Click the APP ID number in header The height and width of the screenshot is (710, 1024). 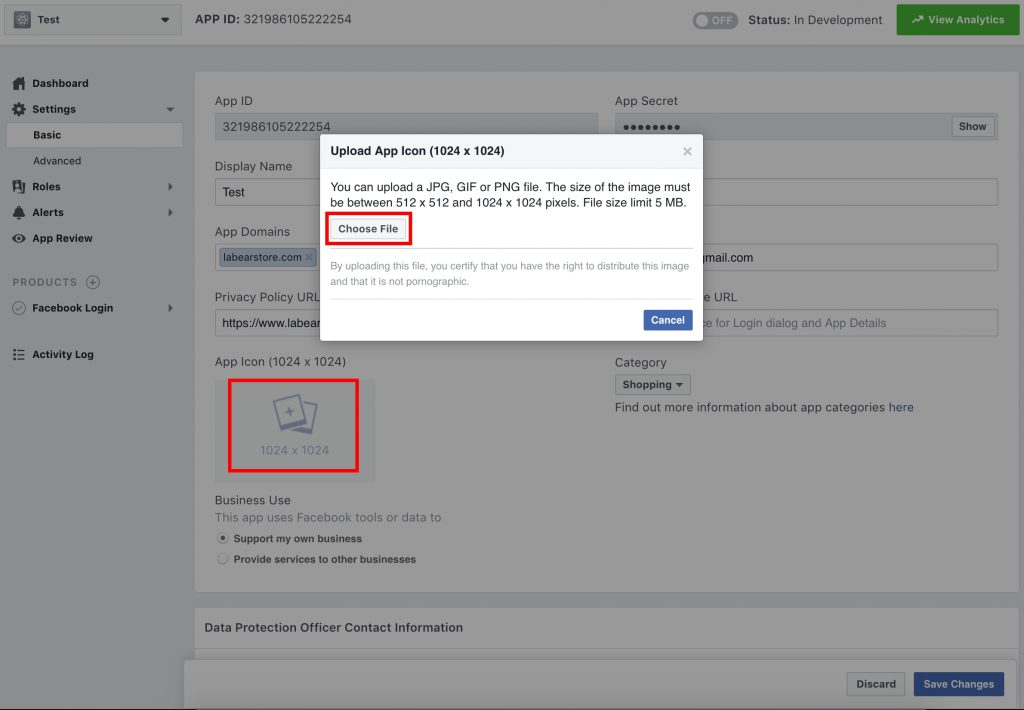click(x=297, y=19)
